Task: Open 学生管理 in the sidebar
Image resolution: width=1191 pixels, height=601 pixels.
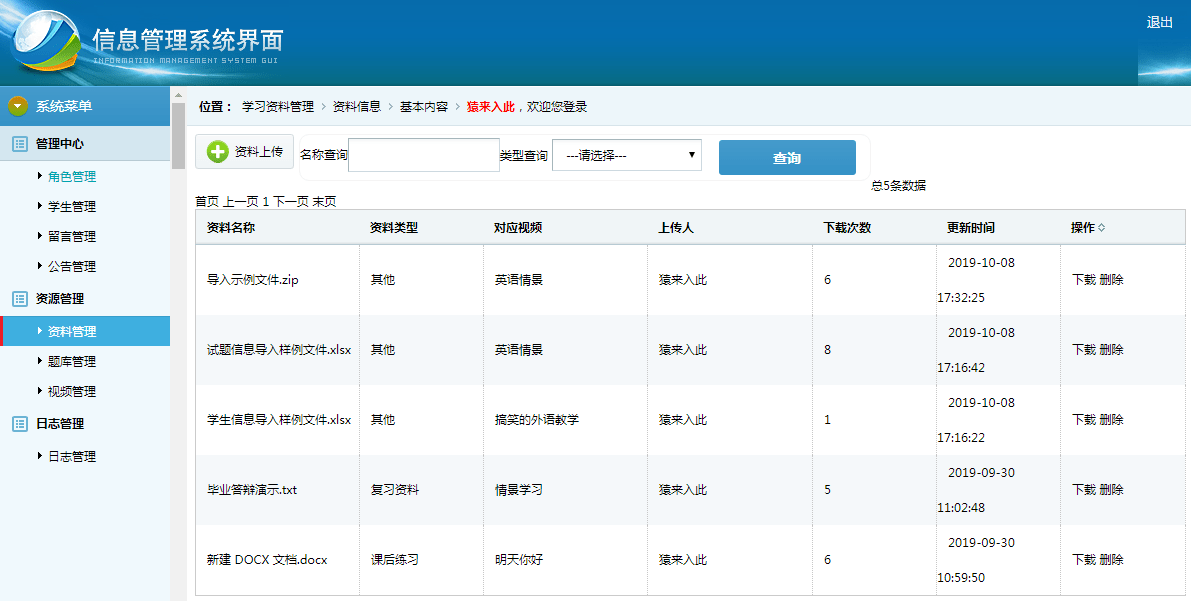Action: (x=71, y=207)
